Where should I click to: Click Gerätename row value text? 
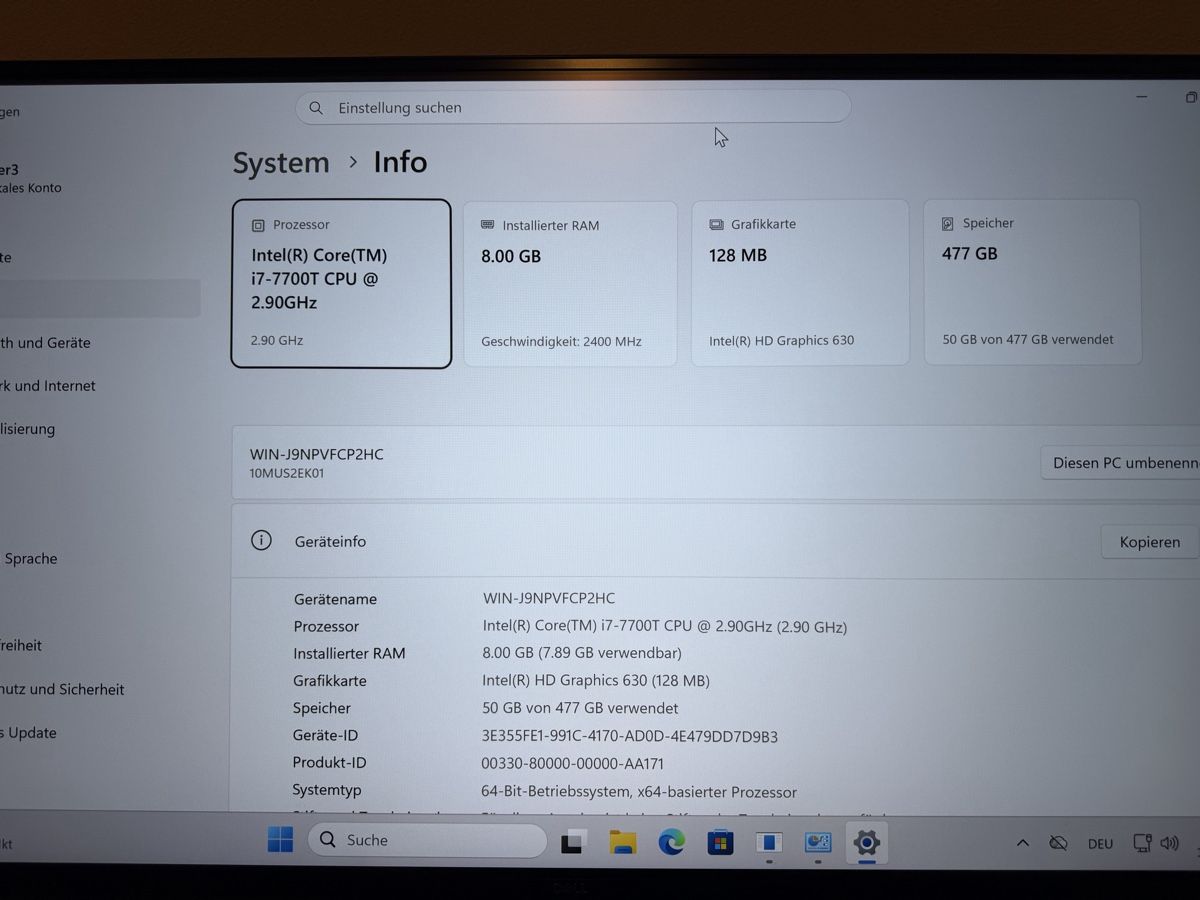click(x=549, y=598)
